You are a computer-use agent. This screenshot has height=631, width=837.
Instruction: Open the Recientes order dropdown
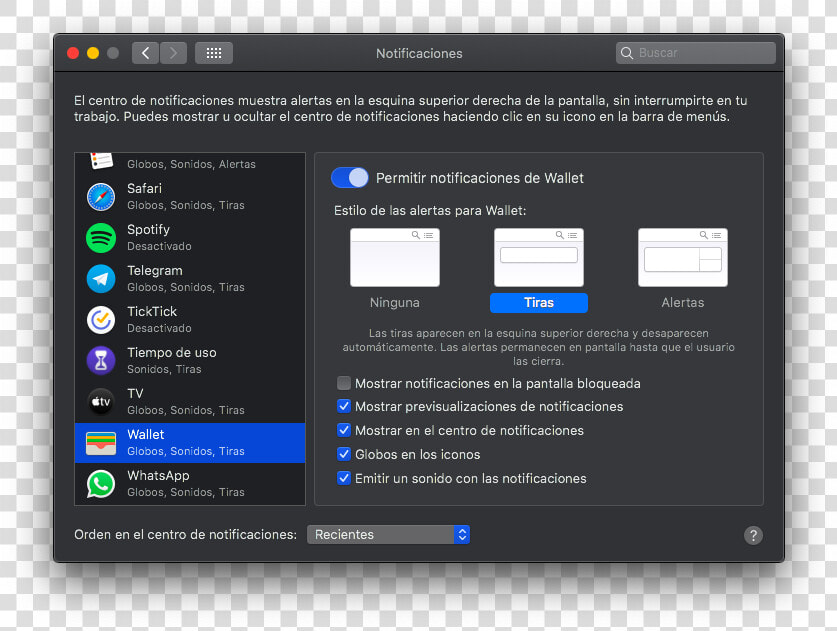(388, 534)
